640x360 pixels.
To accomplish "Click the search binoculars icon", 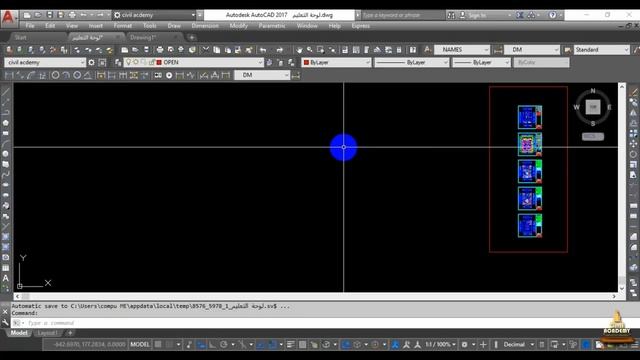I will (x=451, y=15).
